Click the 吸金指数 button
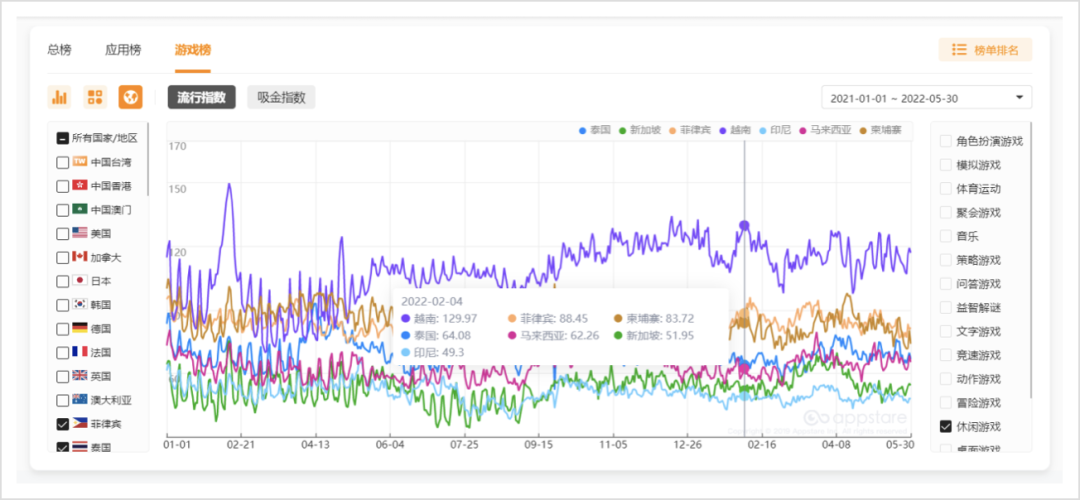The height and width of the screenshot is (500, 1080). pyautogui.click(x=281, y=97)
